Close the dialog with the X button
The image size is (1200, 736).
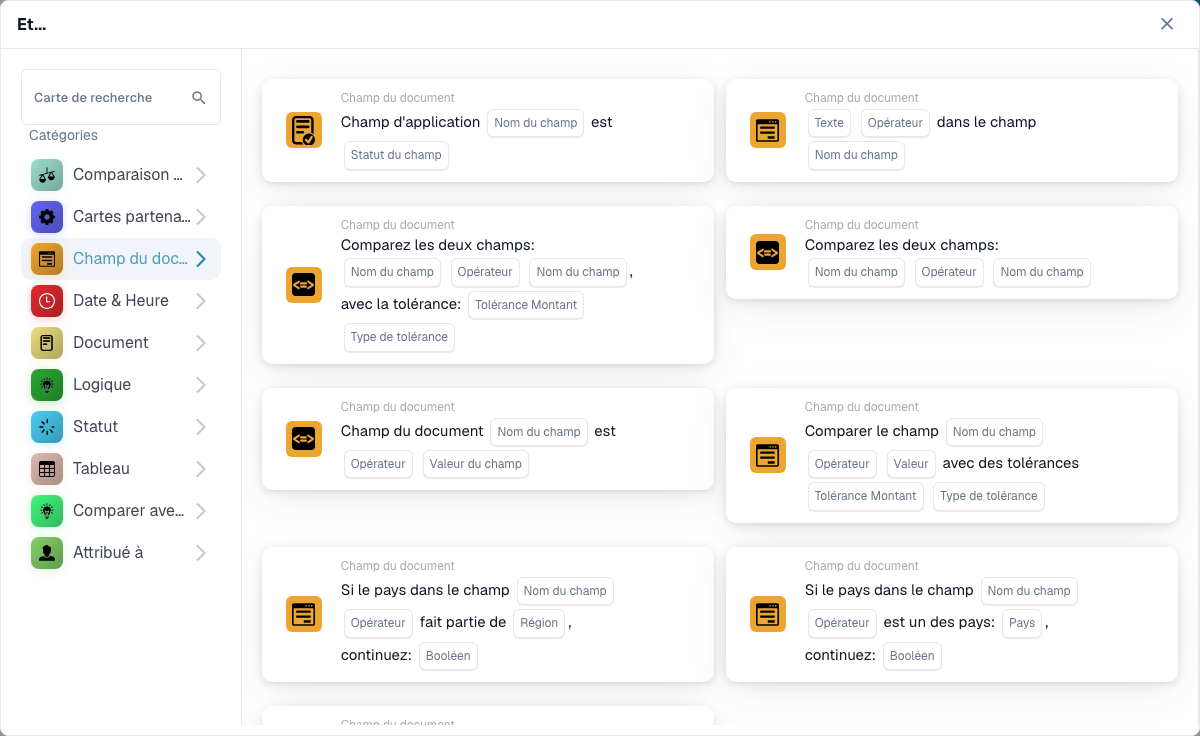[1167, 24]
